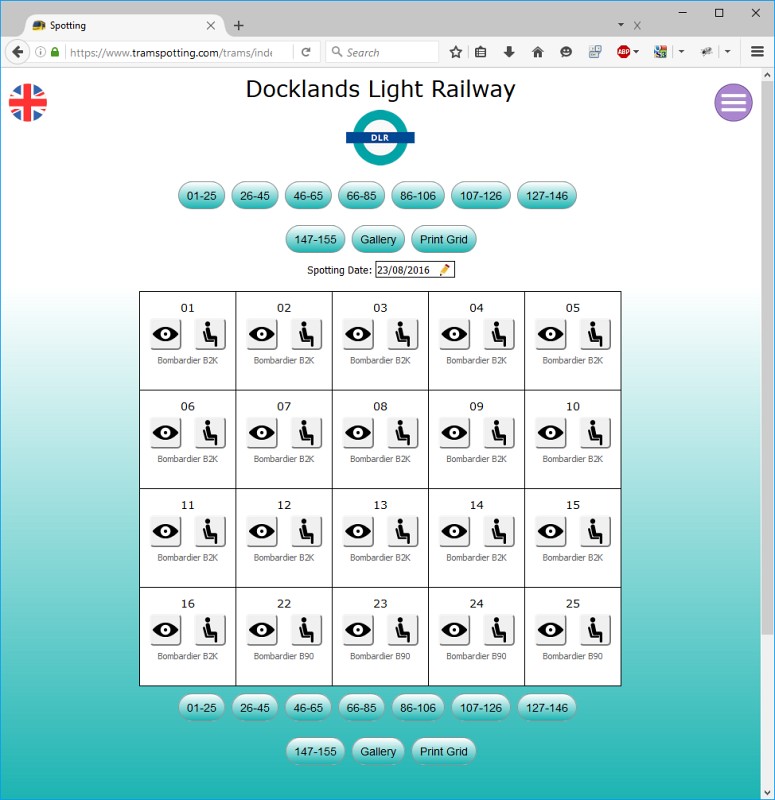775x800 pixels.
Task: Click the bottom Gallery button
Action: (378, 752)
